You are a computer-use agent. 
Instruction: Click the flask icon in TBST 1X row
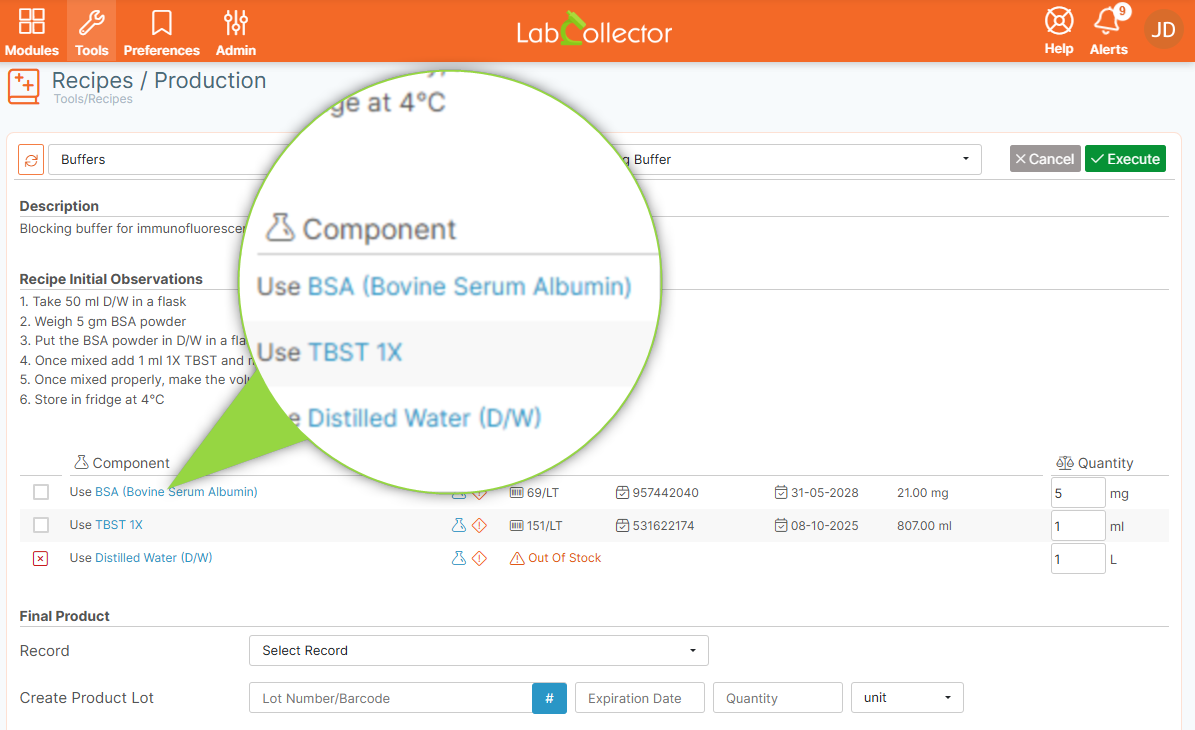pyautogui.click(x=459, y=525)
